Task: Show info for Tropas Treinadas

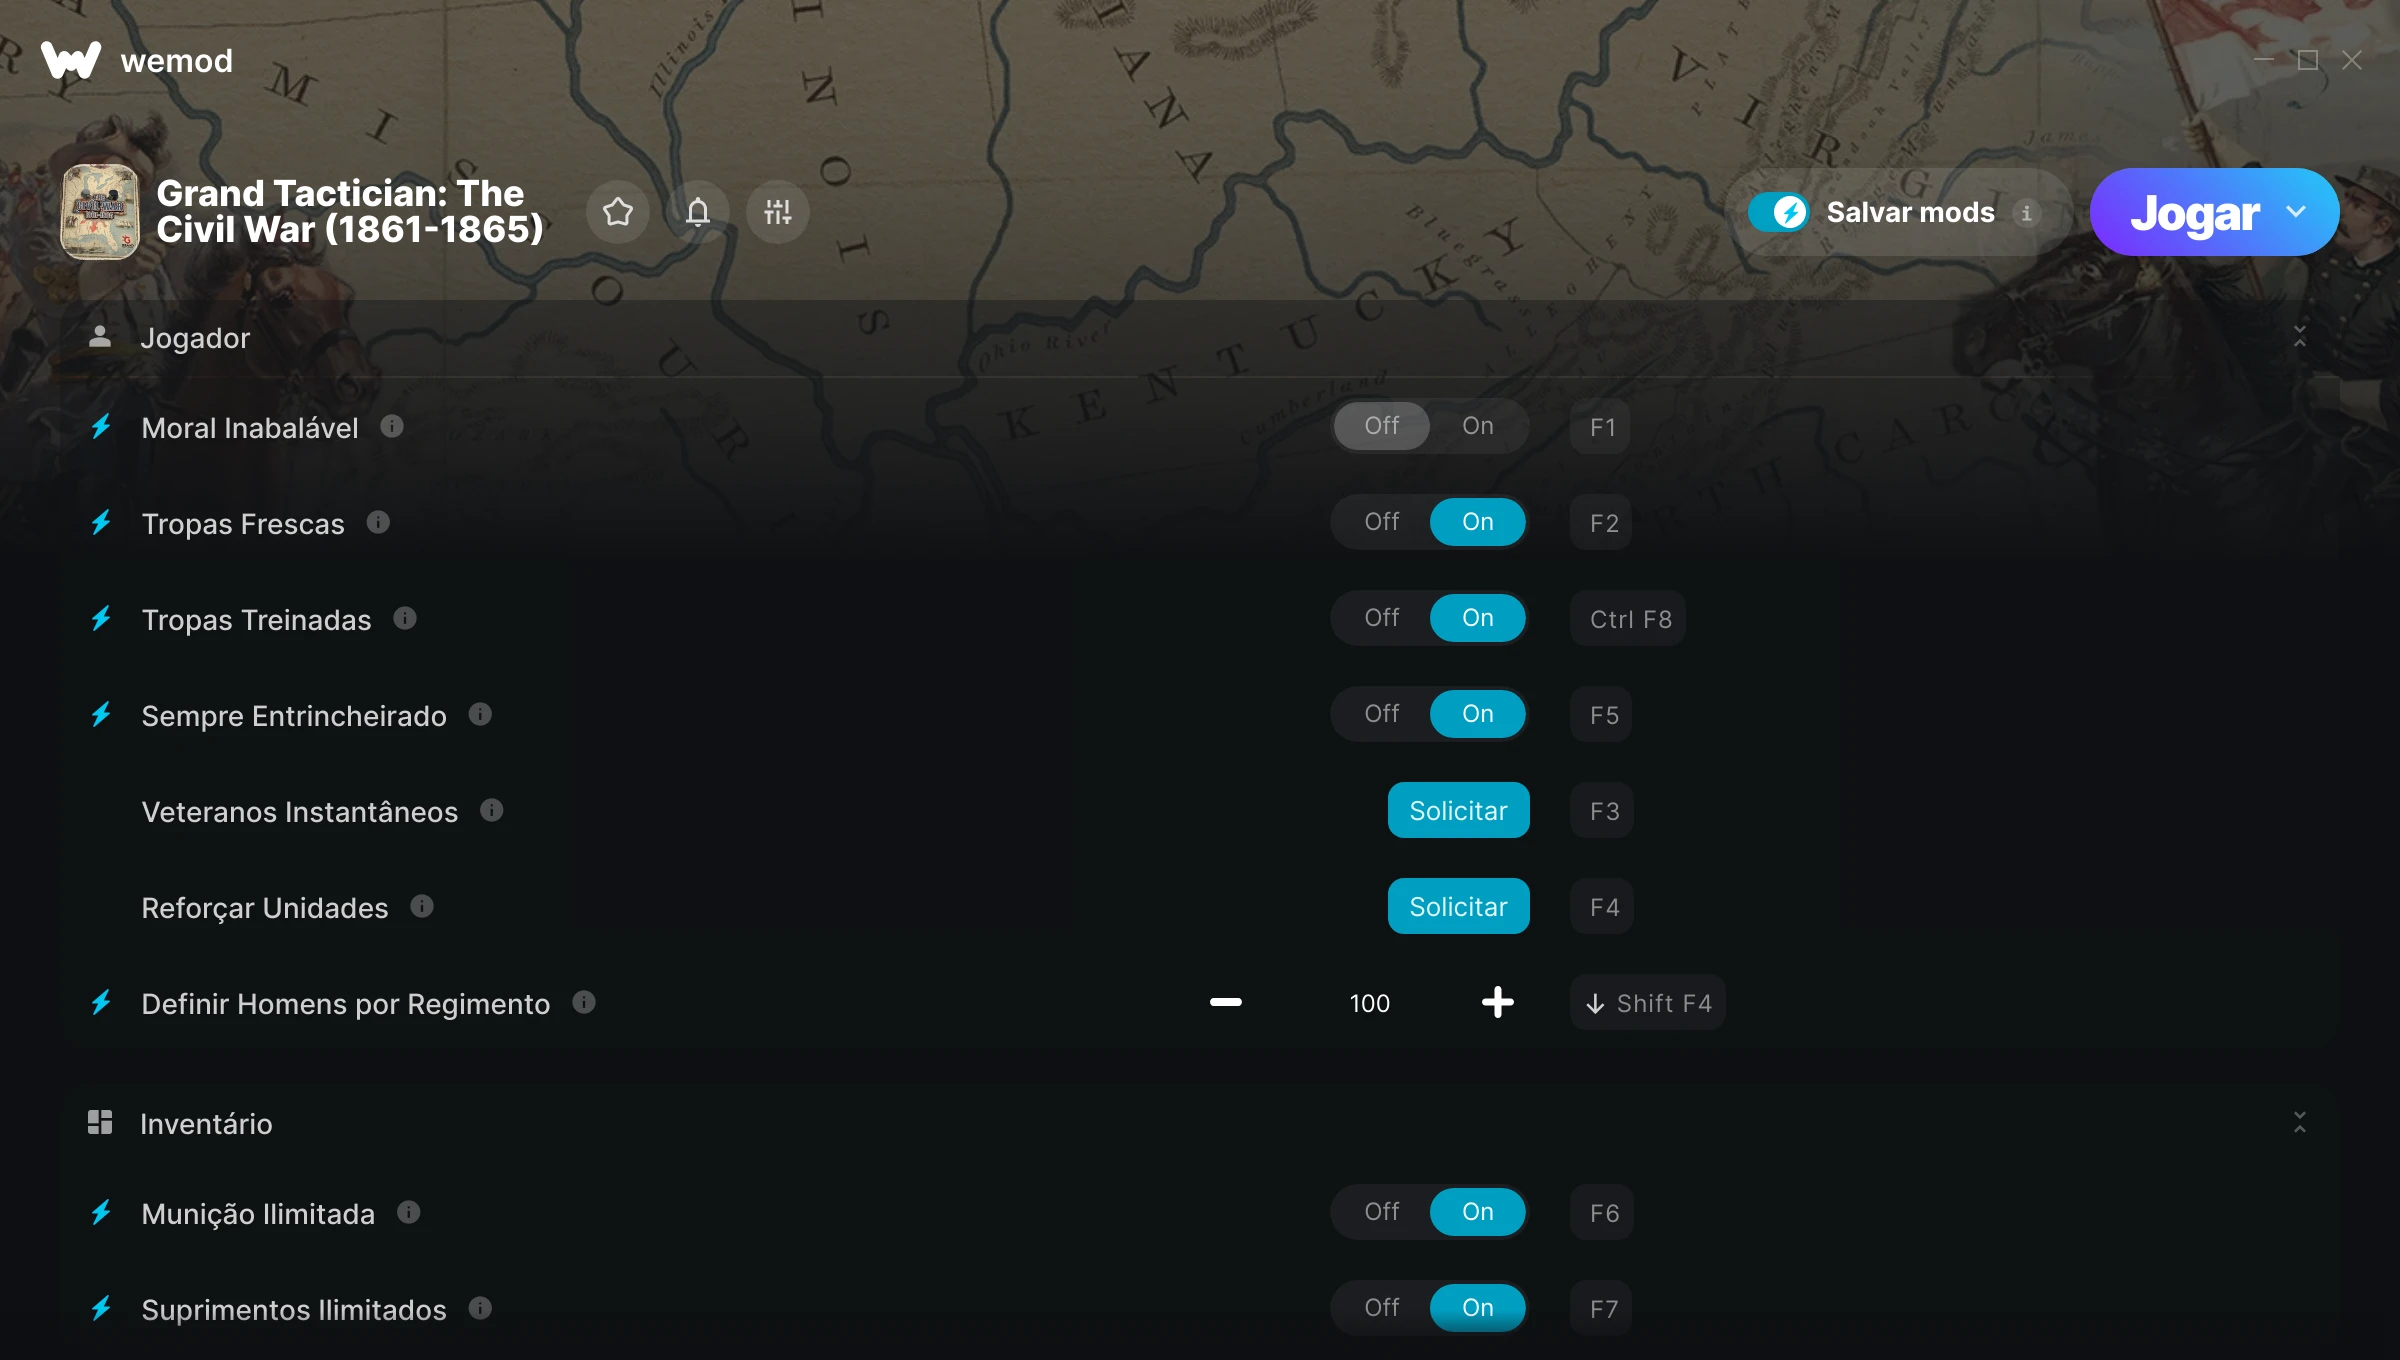Action: pos(405,618)
